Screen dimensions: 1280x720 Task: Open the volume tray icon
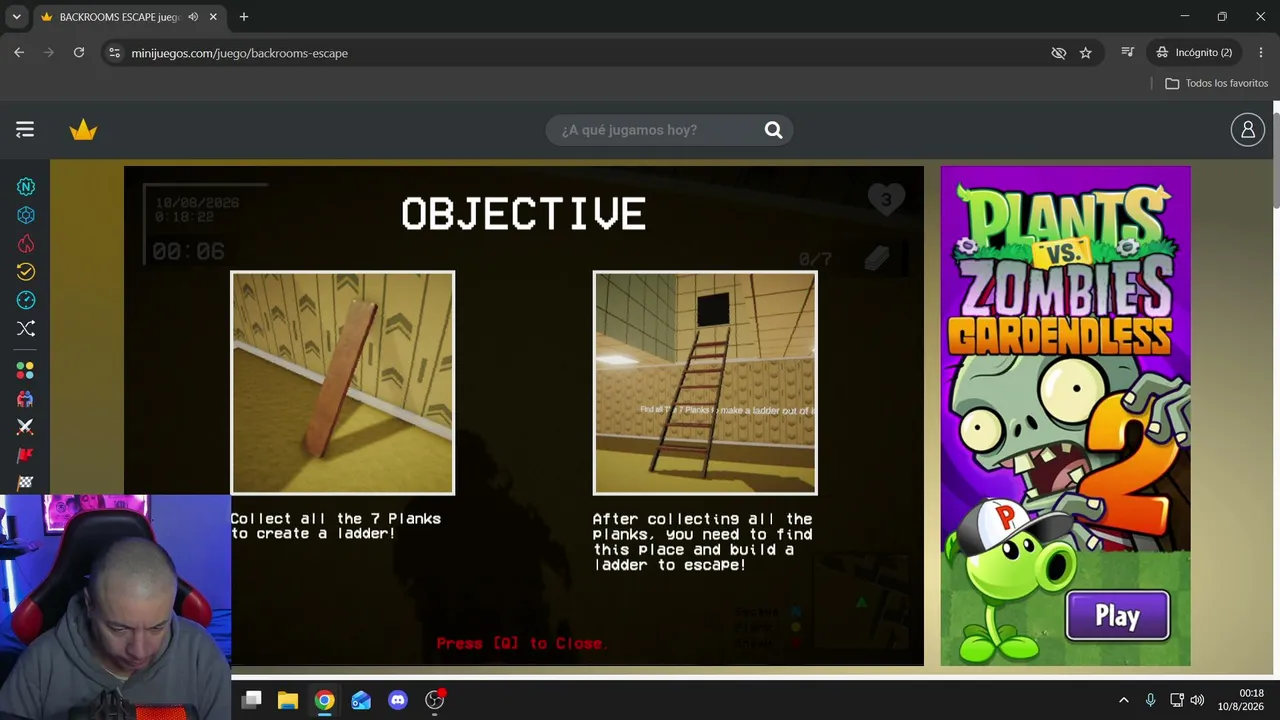(1197, 700)
